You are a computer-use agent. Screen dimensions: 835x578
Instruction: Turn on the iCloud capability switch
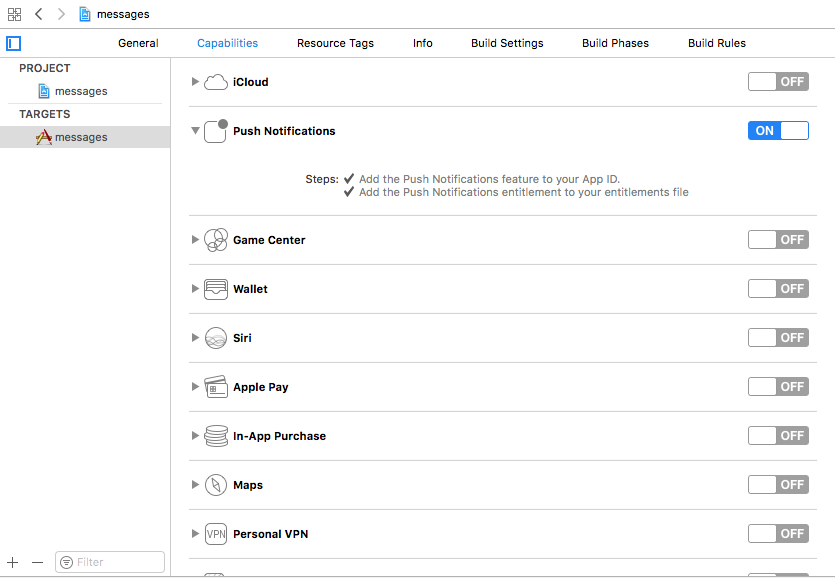(x=778, y=82)
